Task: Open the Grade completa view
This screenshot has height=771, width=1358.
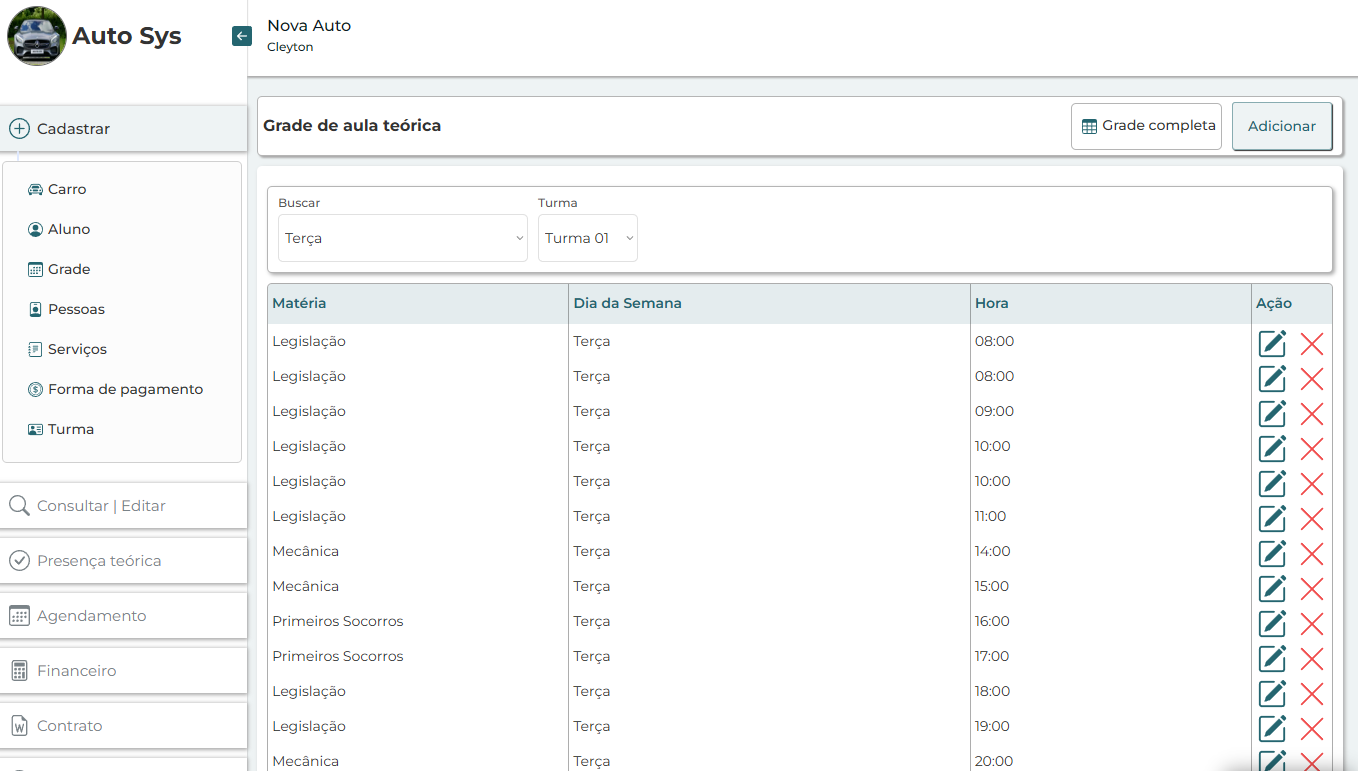Action: (x=1146, y=126)
